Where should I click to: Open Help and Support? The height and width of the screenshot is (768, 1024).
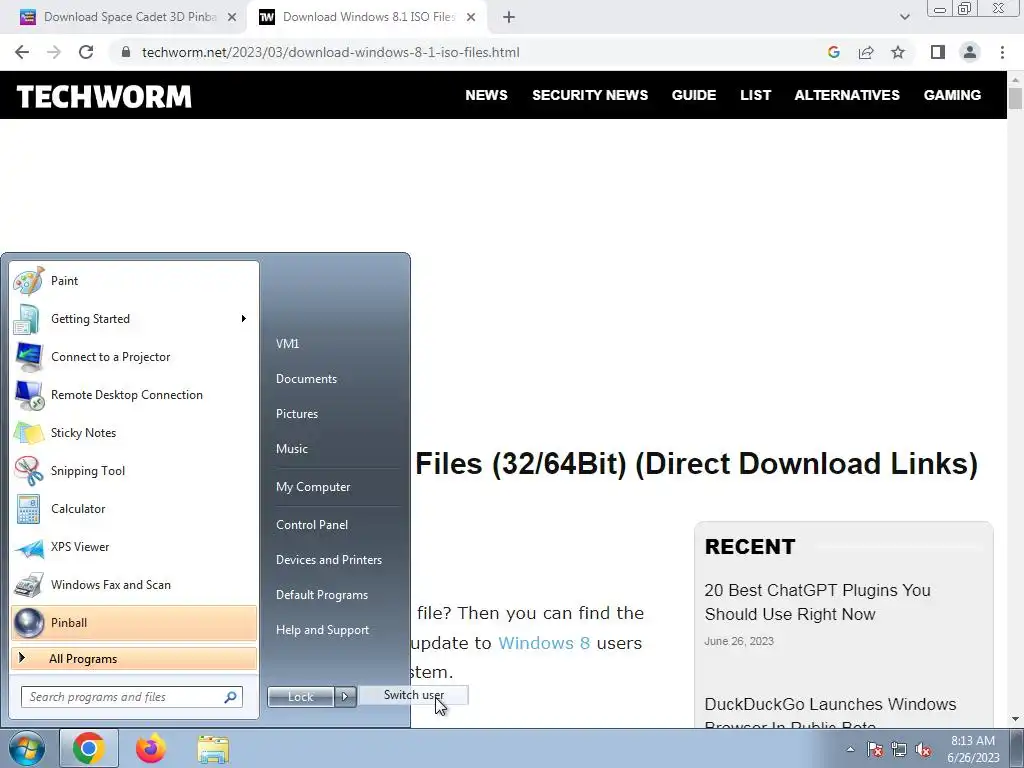coord(323,630)
